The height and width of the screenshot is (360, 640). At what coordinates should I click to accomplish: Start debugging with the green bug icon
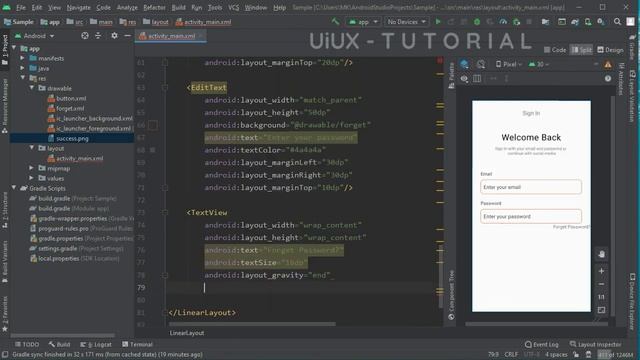pyautogui.click(x=477, y=22)
